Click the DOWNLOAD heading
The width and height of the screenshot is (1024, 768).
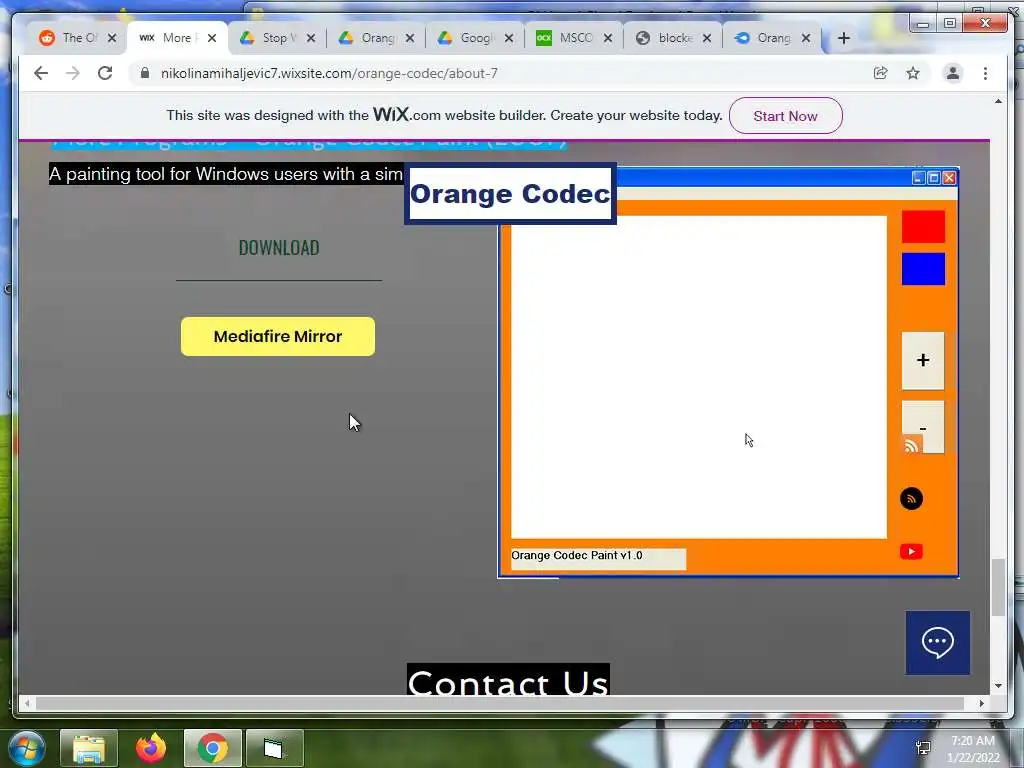279,248
